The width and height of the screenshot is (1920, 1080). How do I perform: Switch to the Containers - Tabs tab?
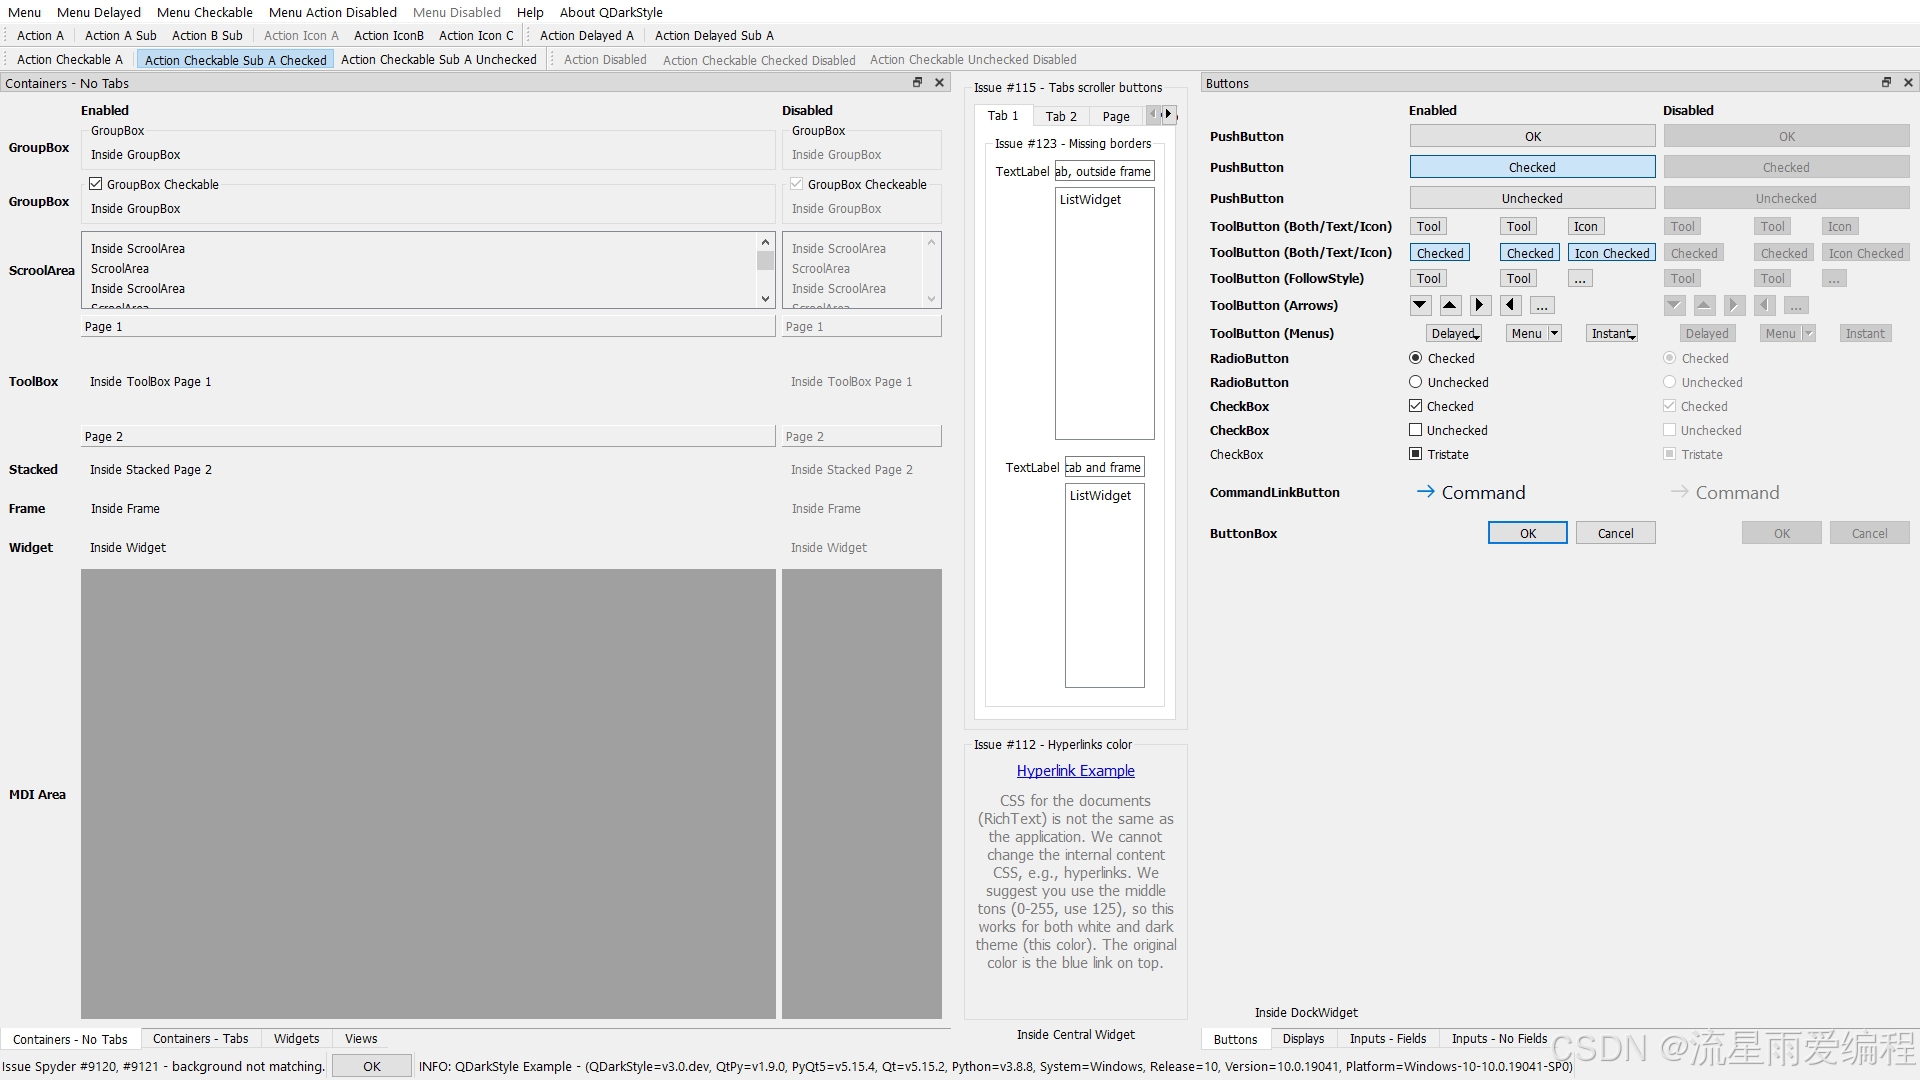tap(200, 1039)
